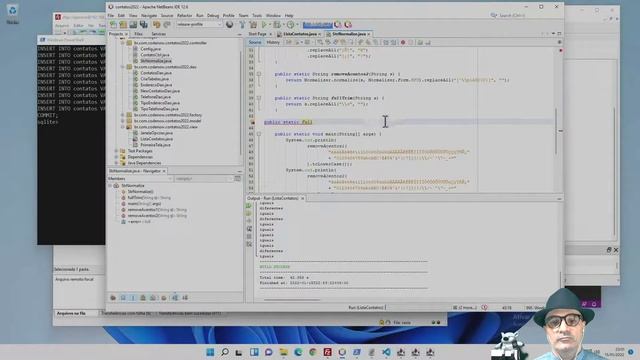This screenshot has height=360, width=640.
Task: Click the Open Project toolbar icon
Action: point(133,24)
